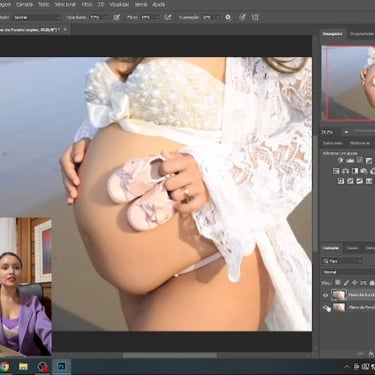This screenshot has width=375, height=375.
Task: Select the top layer thumbnail
Action: tap(339, 295)
